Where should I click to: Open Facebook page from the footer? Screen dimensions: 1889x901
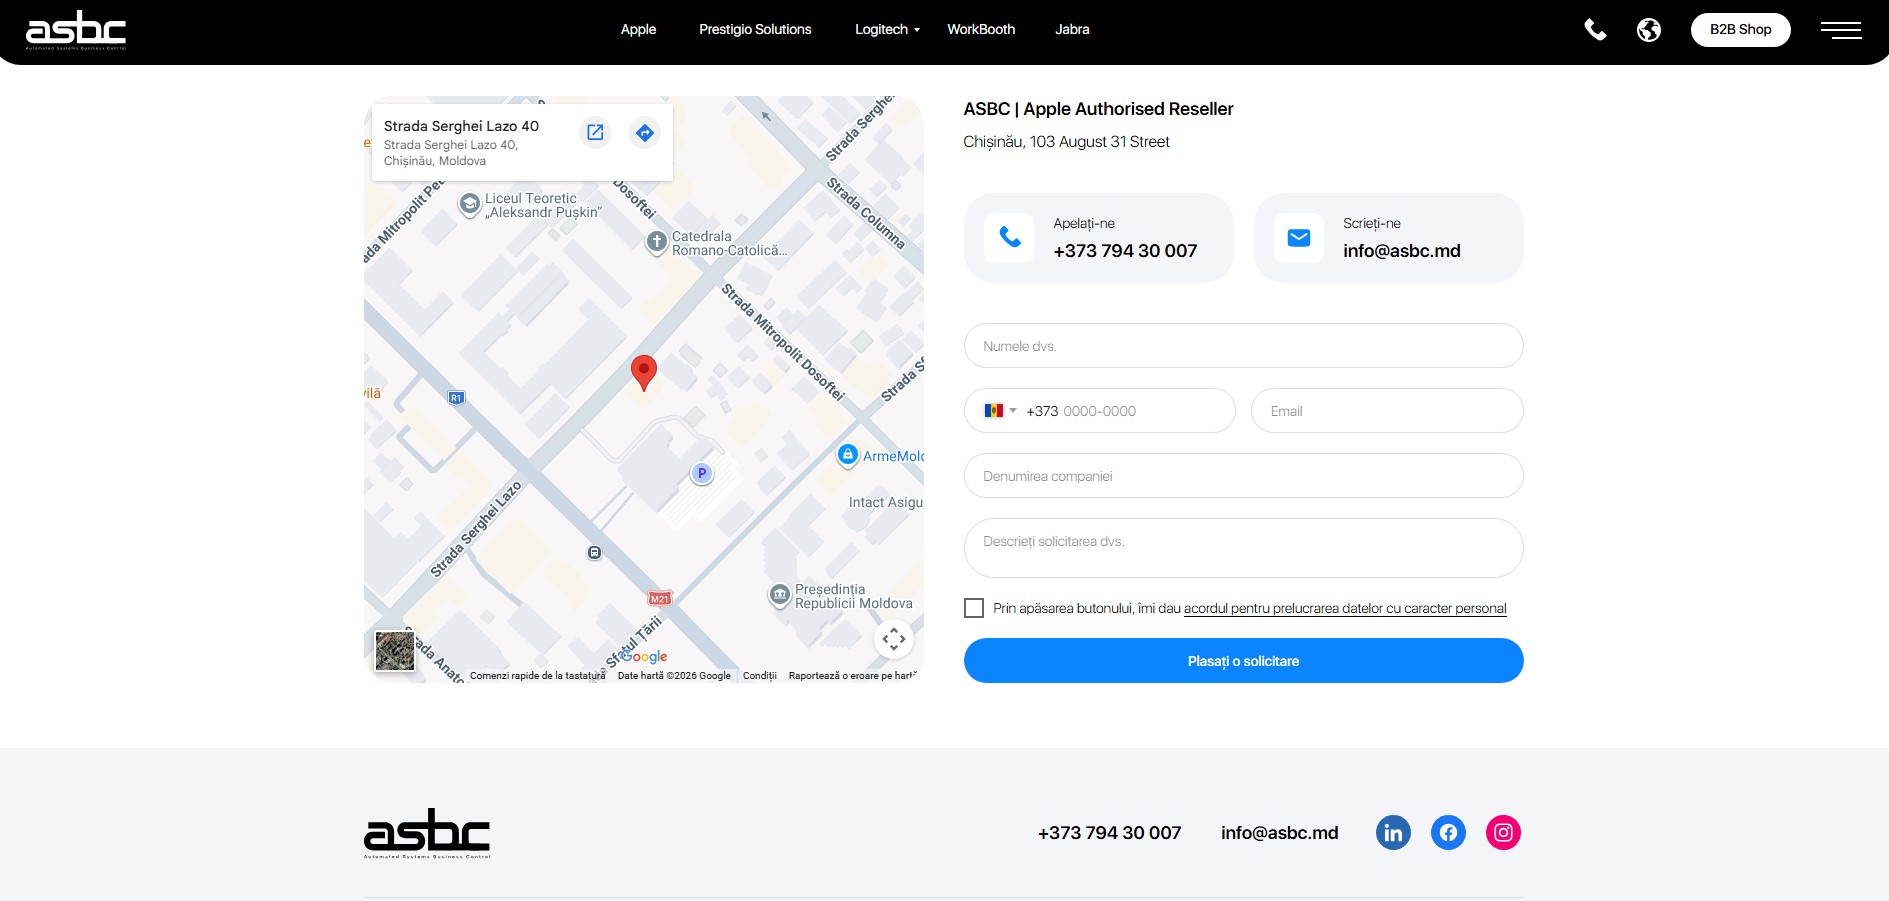[x=1448, y=832]
